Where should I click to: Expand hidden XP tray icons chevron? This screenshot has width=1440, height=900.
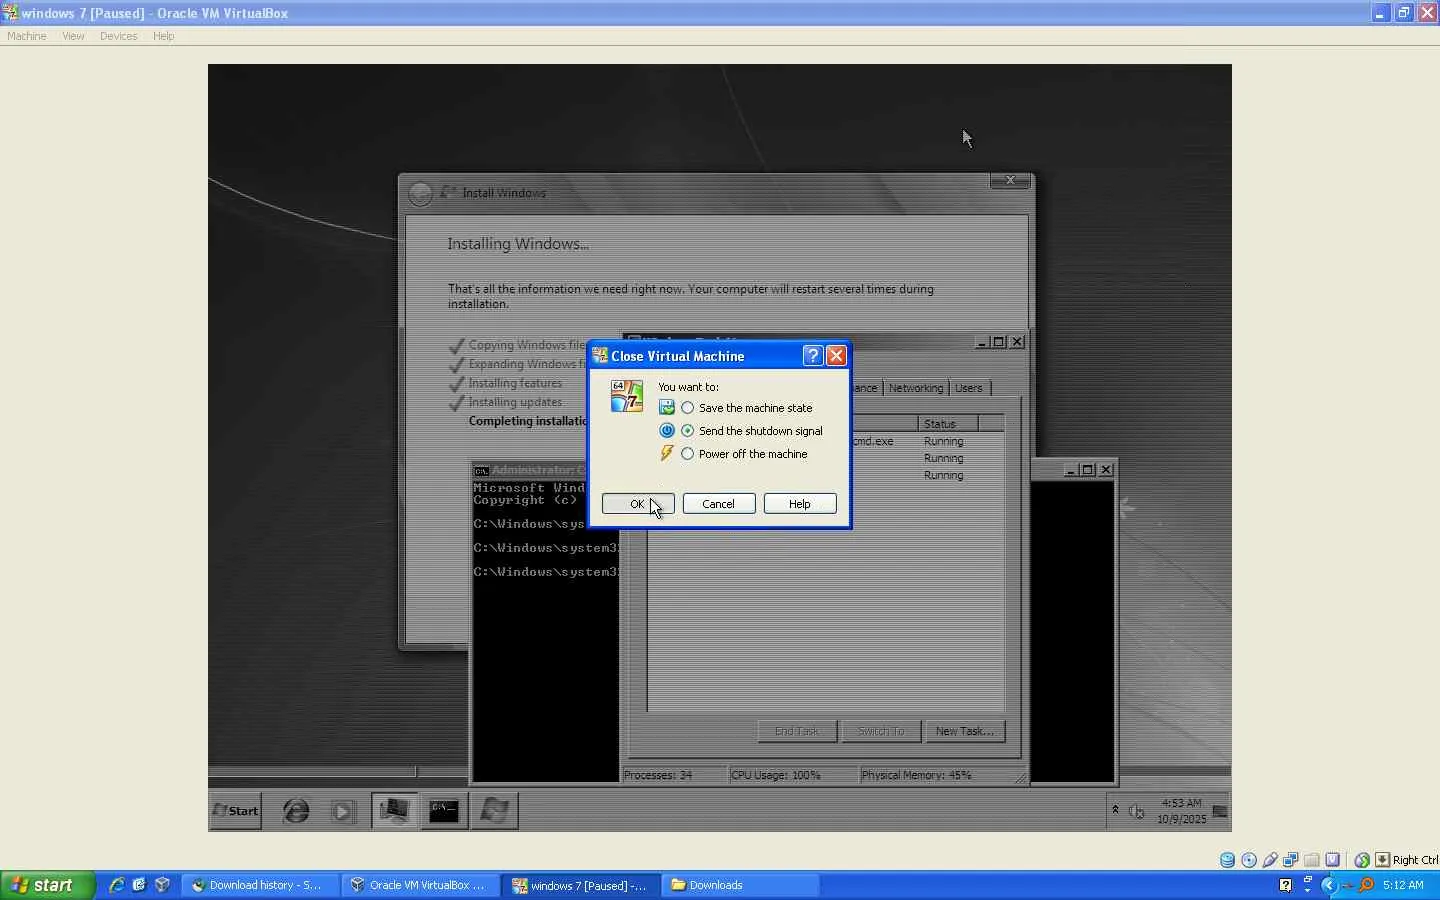(1329, 885)
